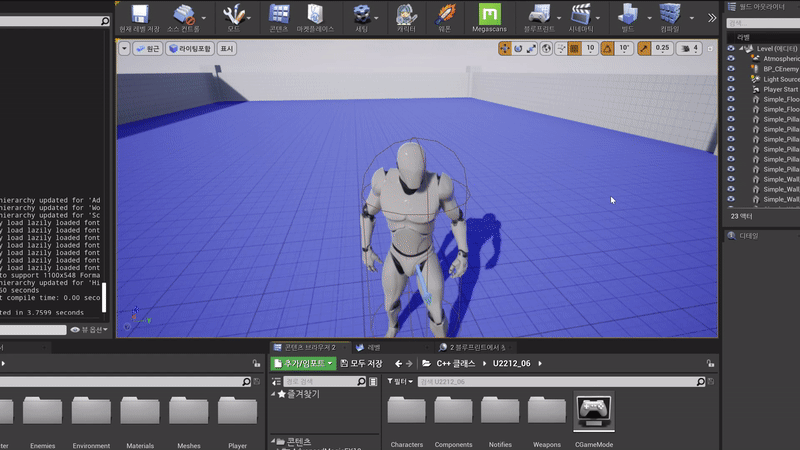800x450 pixels.
Task: Open the Cinematics dropdown arrow
Action: pyautogui.click(x=598, y=18)
